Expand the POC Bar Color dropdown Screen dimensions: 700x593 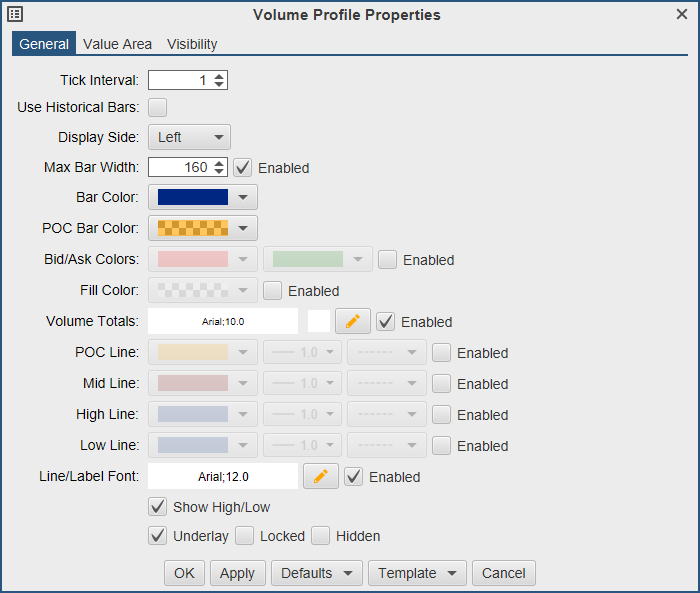tap(203, 228)
